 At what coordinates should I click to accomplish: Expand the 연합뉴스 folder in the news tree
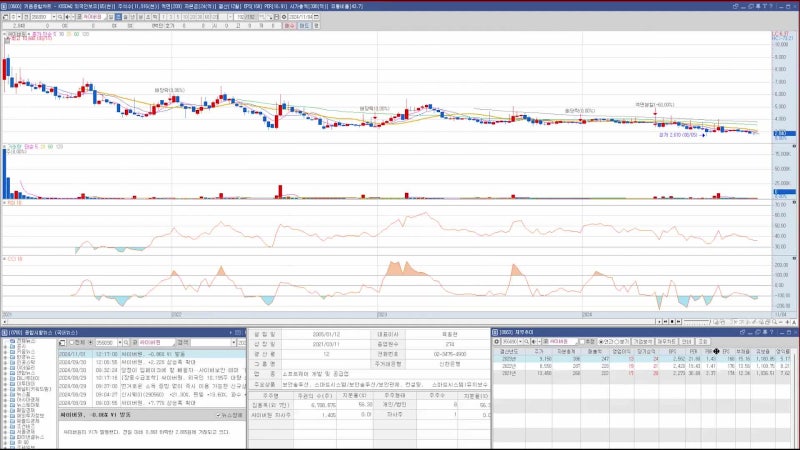pyautogui.click(x=5, y=373)
